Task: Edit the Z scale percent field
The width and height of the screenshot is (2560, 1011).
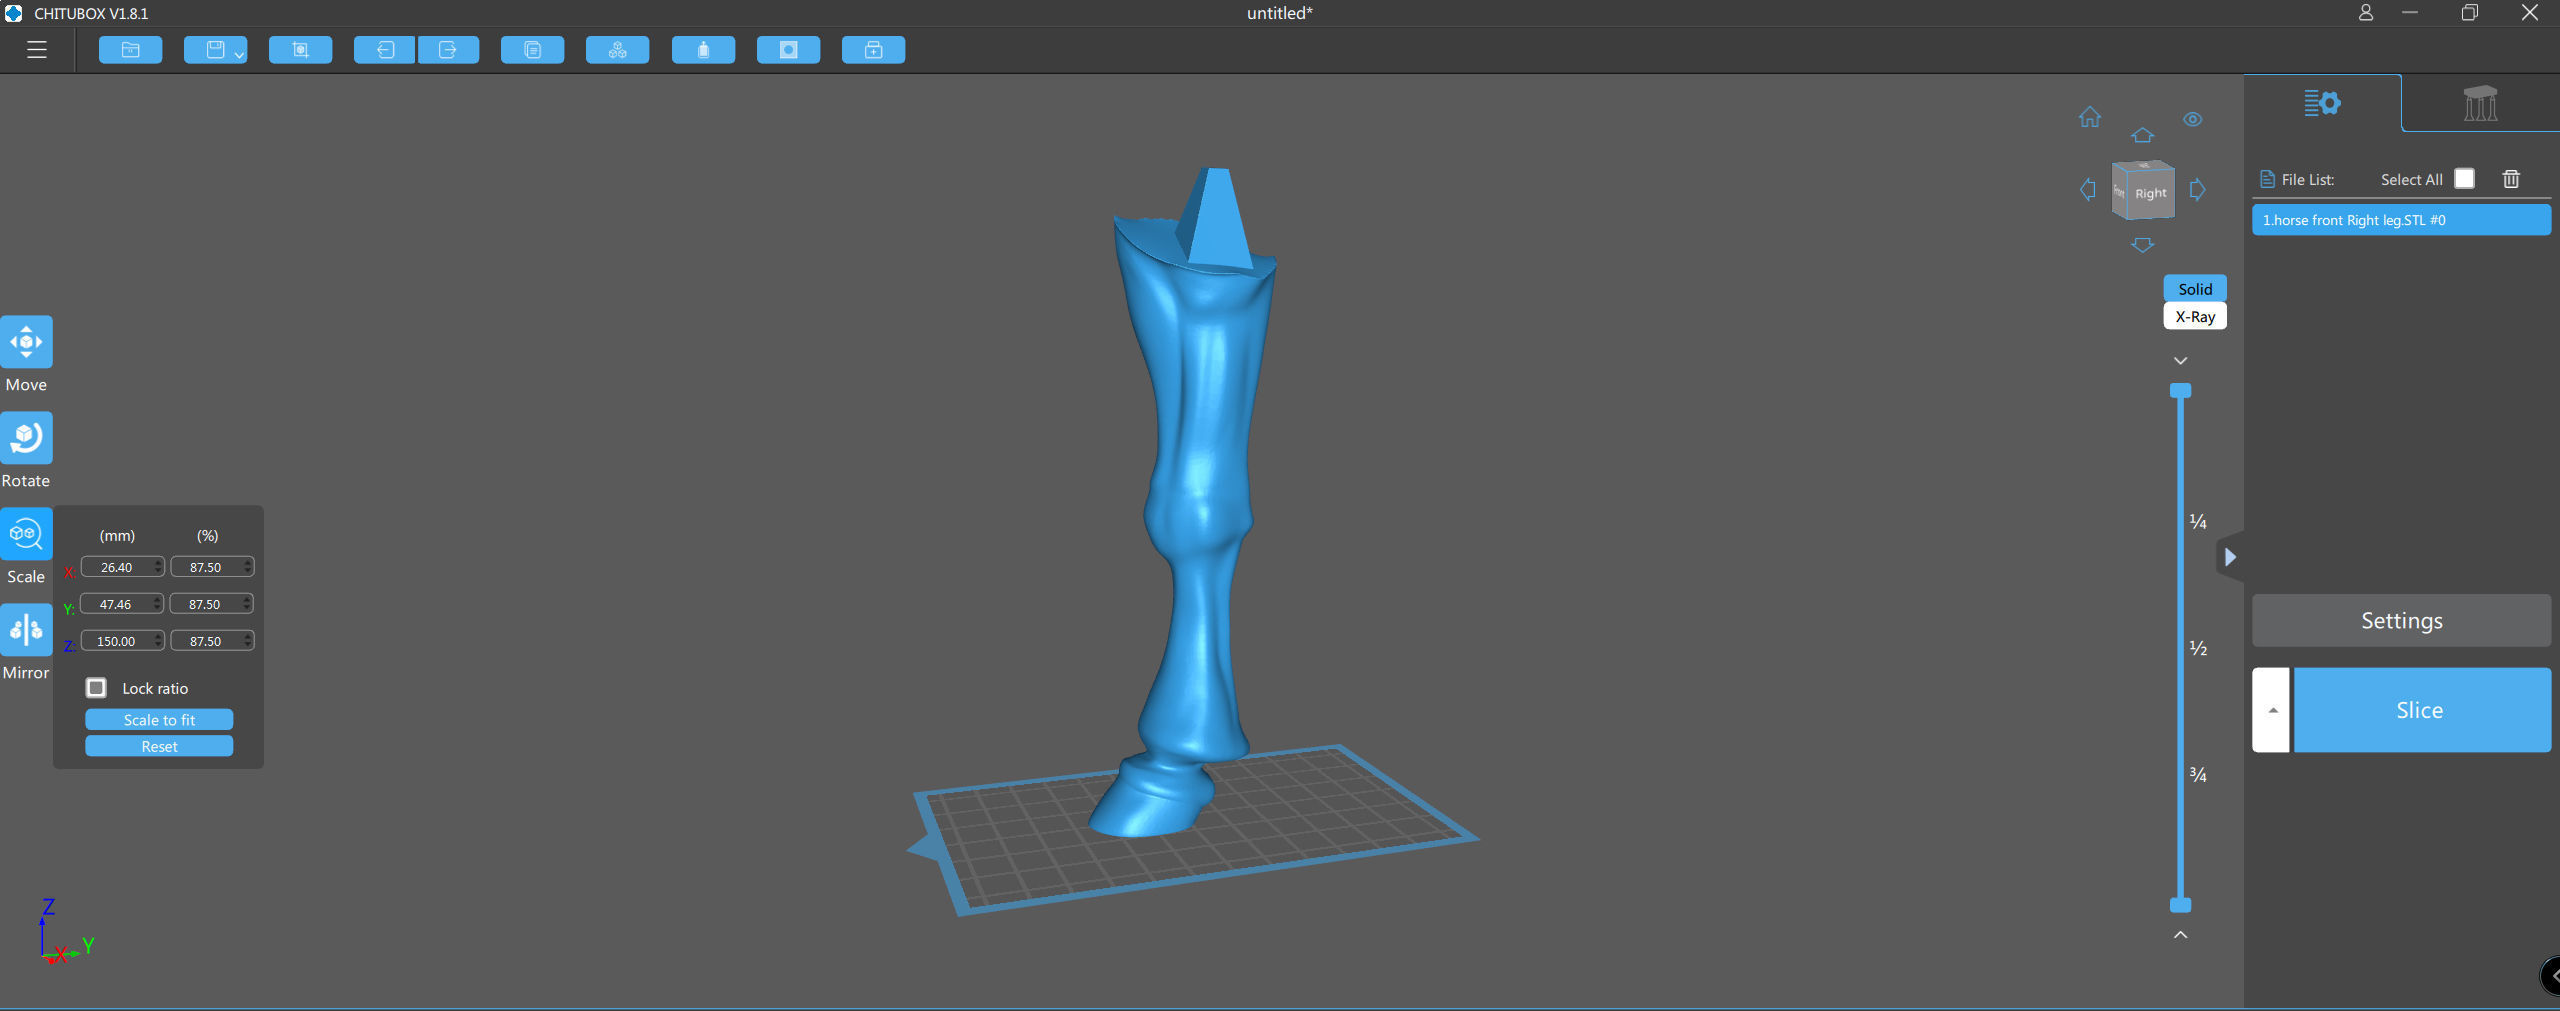Action: pos(212,641)
